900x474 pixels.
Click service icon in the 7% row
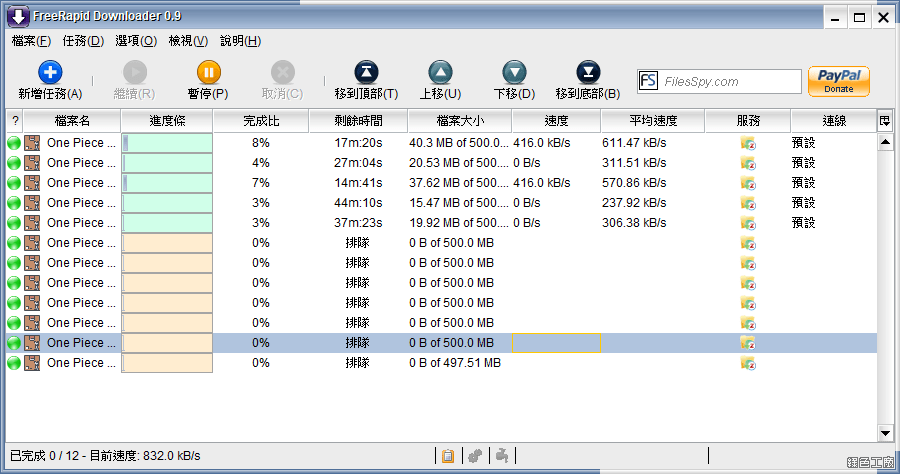pos(748,183)
